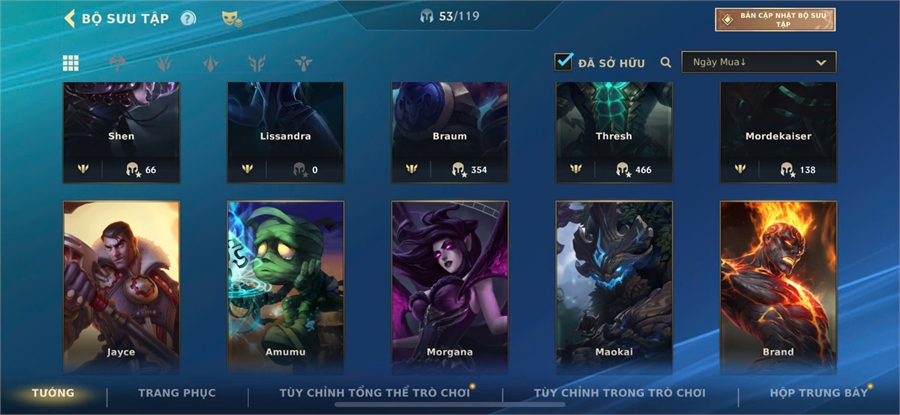Image resolution: width=900 pixels, height=415 pixels.
Task: Filter by the axe-shaped lane icon
Action: [117, 63]
